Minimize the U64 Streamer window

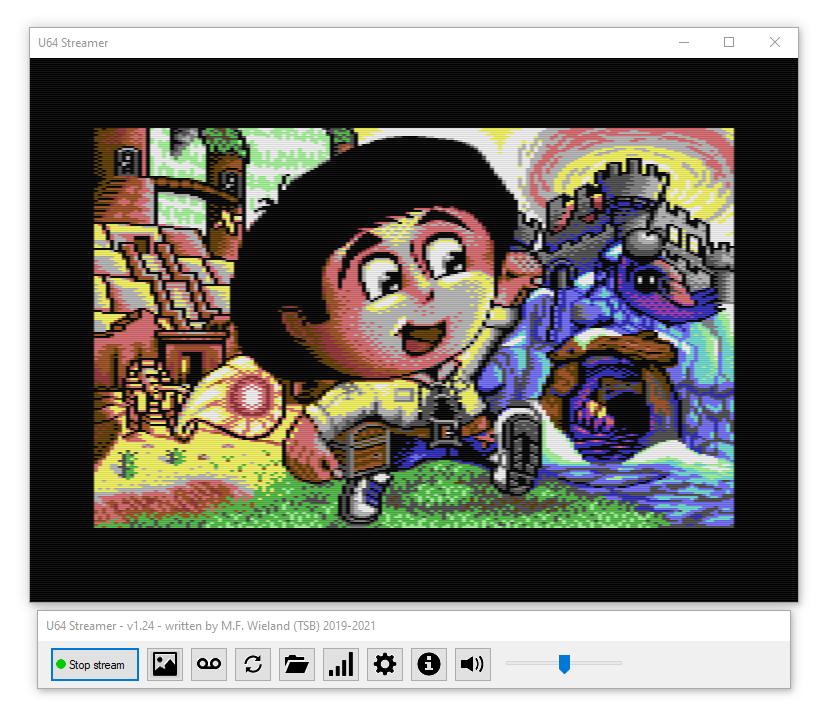(684, 42)
